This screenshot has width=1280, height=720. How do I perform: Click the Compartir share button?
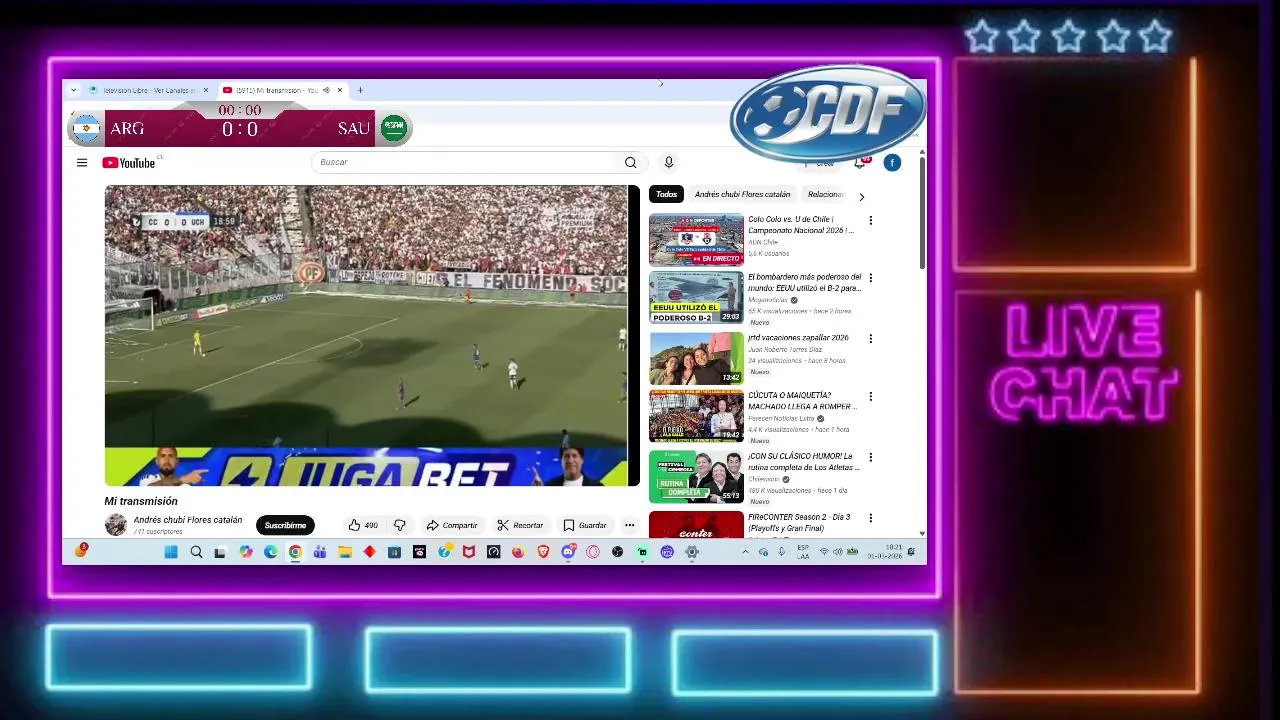(x=452, y=525)
